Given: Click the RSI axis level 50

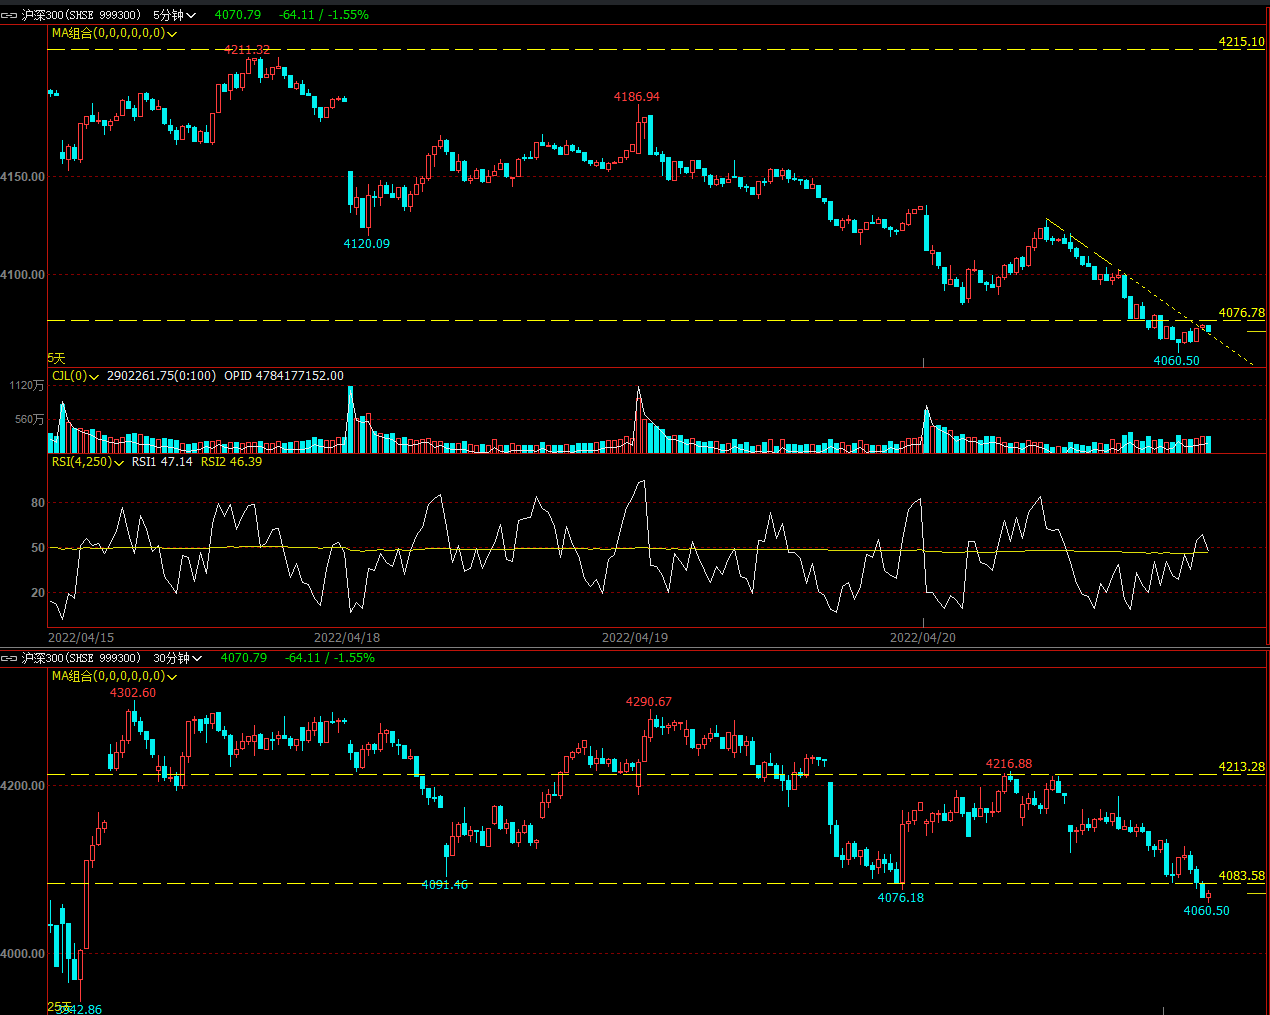Looking at the screenshot, I should pyautogui.click(x=38, y=548).
